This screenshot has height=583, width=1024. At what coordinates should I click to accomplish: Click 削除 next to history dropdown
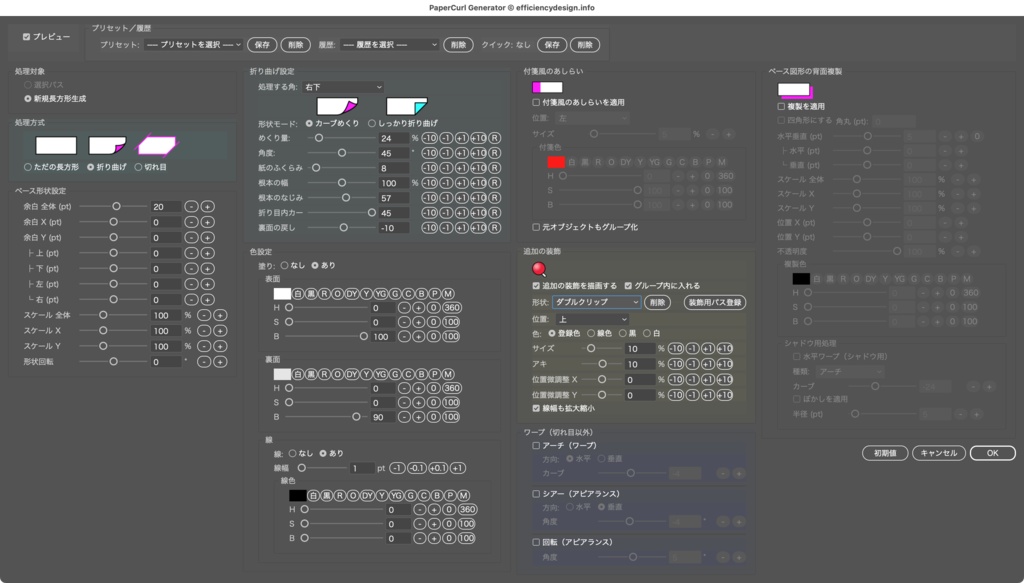point(458,44)
